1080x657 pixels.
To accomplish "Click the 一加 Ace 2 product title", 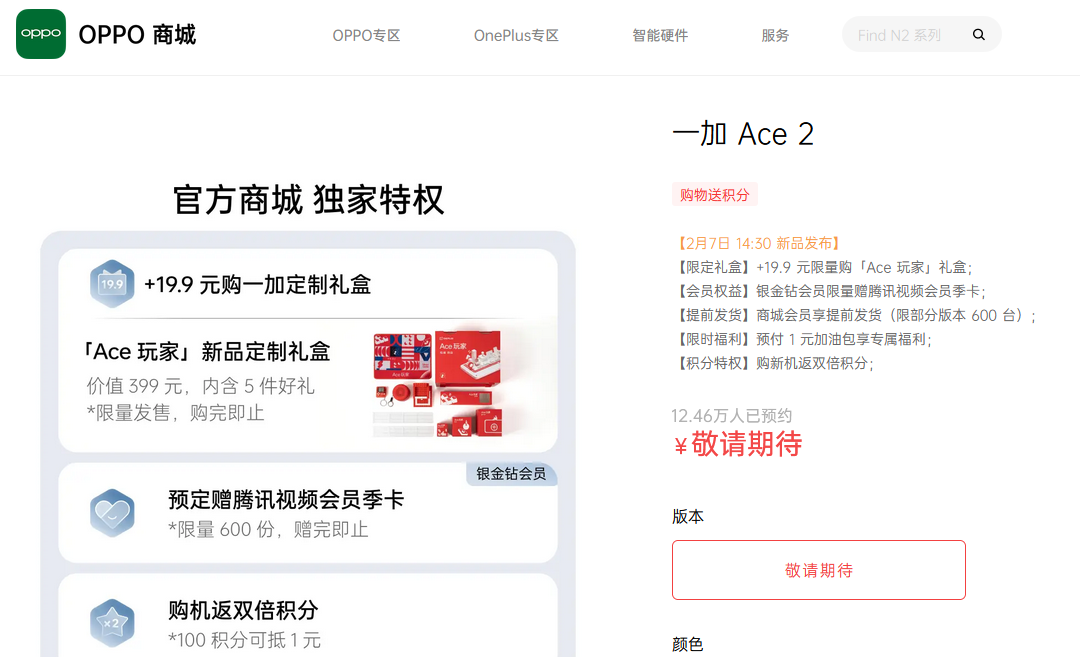I will click(743, 134).
